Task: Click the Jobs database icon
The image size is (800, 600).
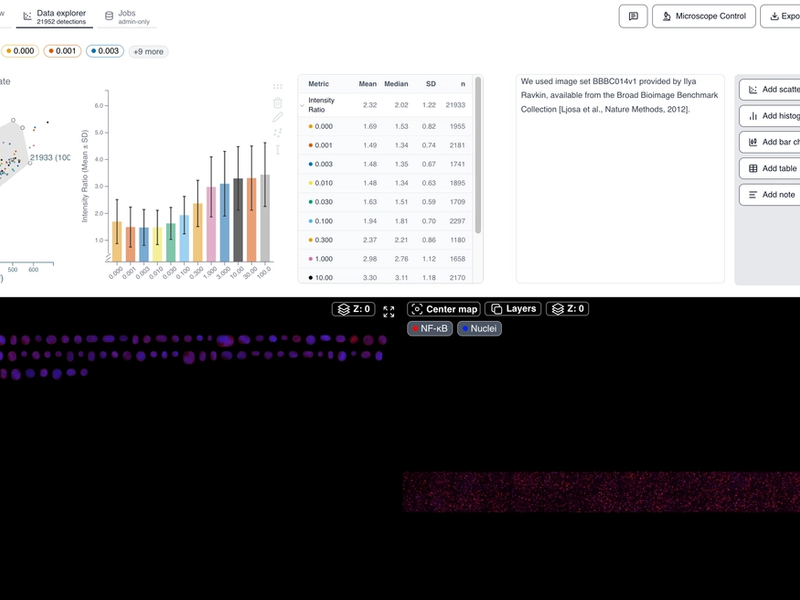Action: pyautogui.click(x=109, y=16)
